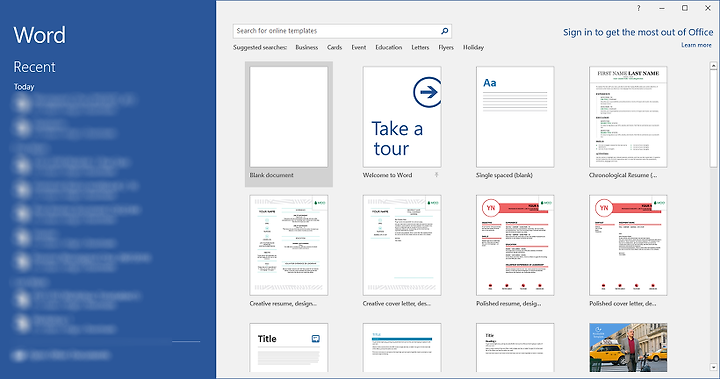720x379 pixels.
Task: Select the Holiday suggested search
Action: [473, 47]
